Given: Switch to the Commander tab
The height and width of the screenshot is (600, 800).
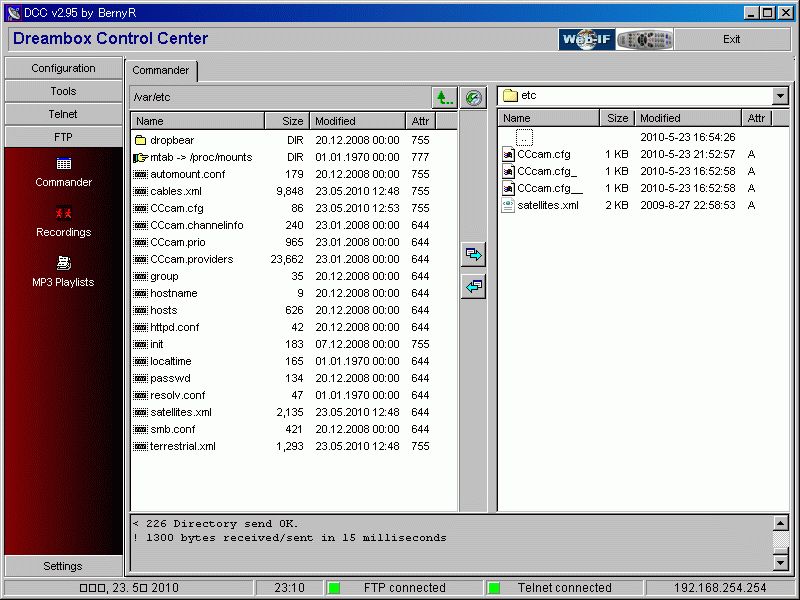Looking at the screenshot, I should (x=160, y=71).
